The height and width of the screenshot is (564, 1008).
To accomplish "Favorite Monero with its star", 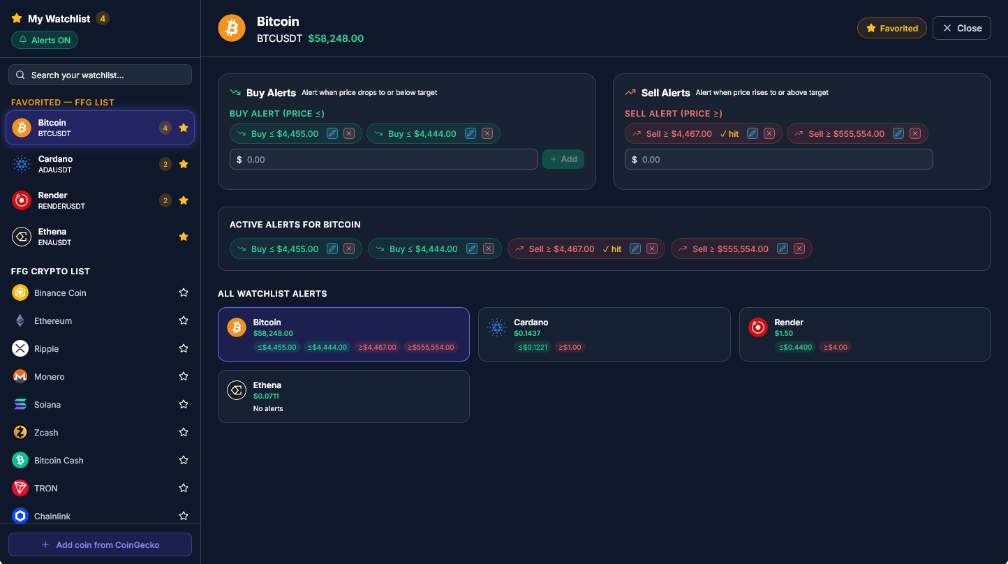I will [183, 376].
